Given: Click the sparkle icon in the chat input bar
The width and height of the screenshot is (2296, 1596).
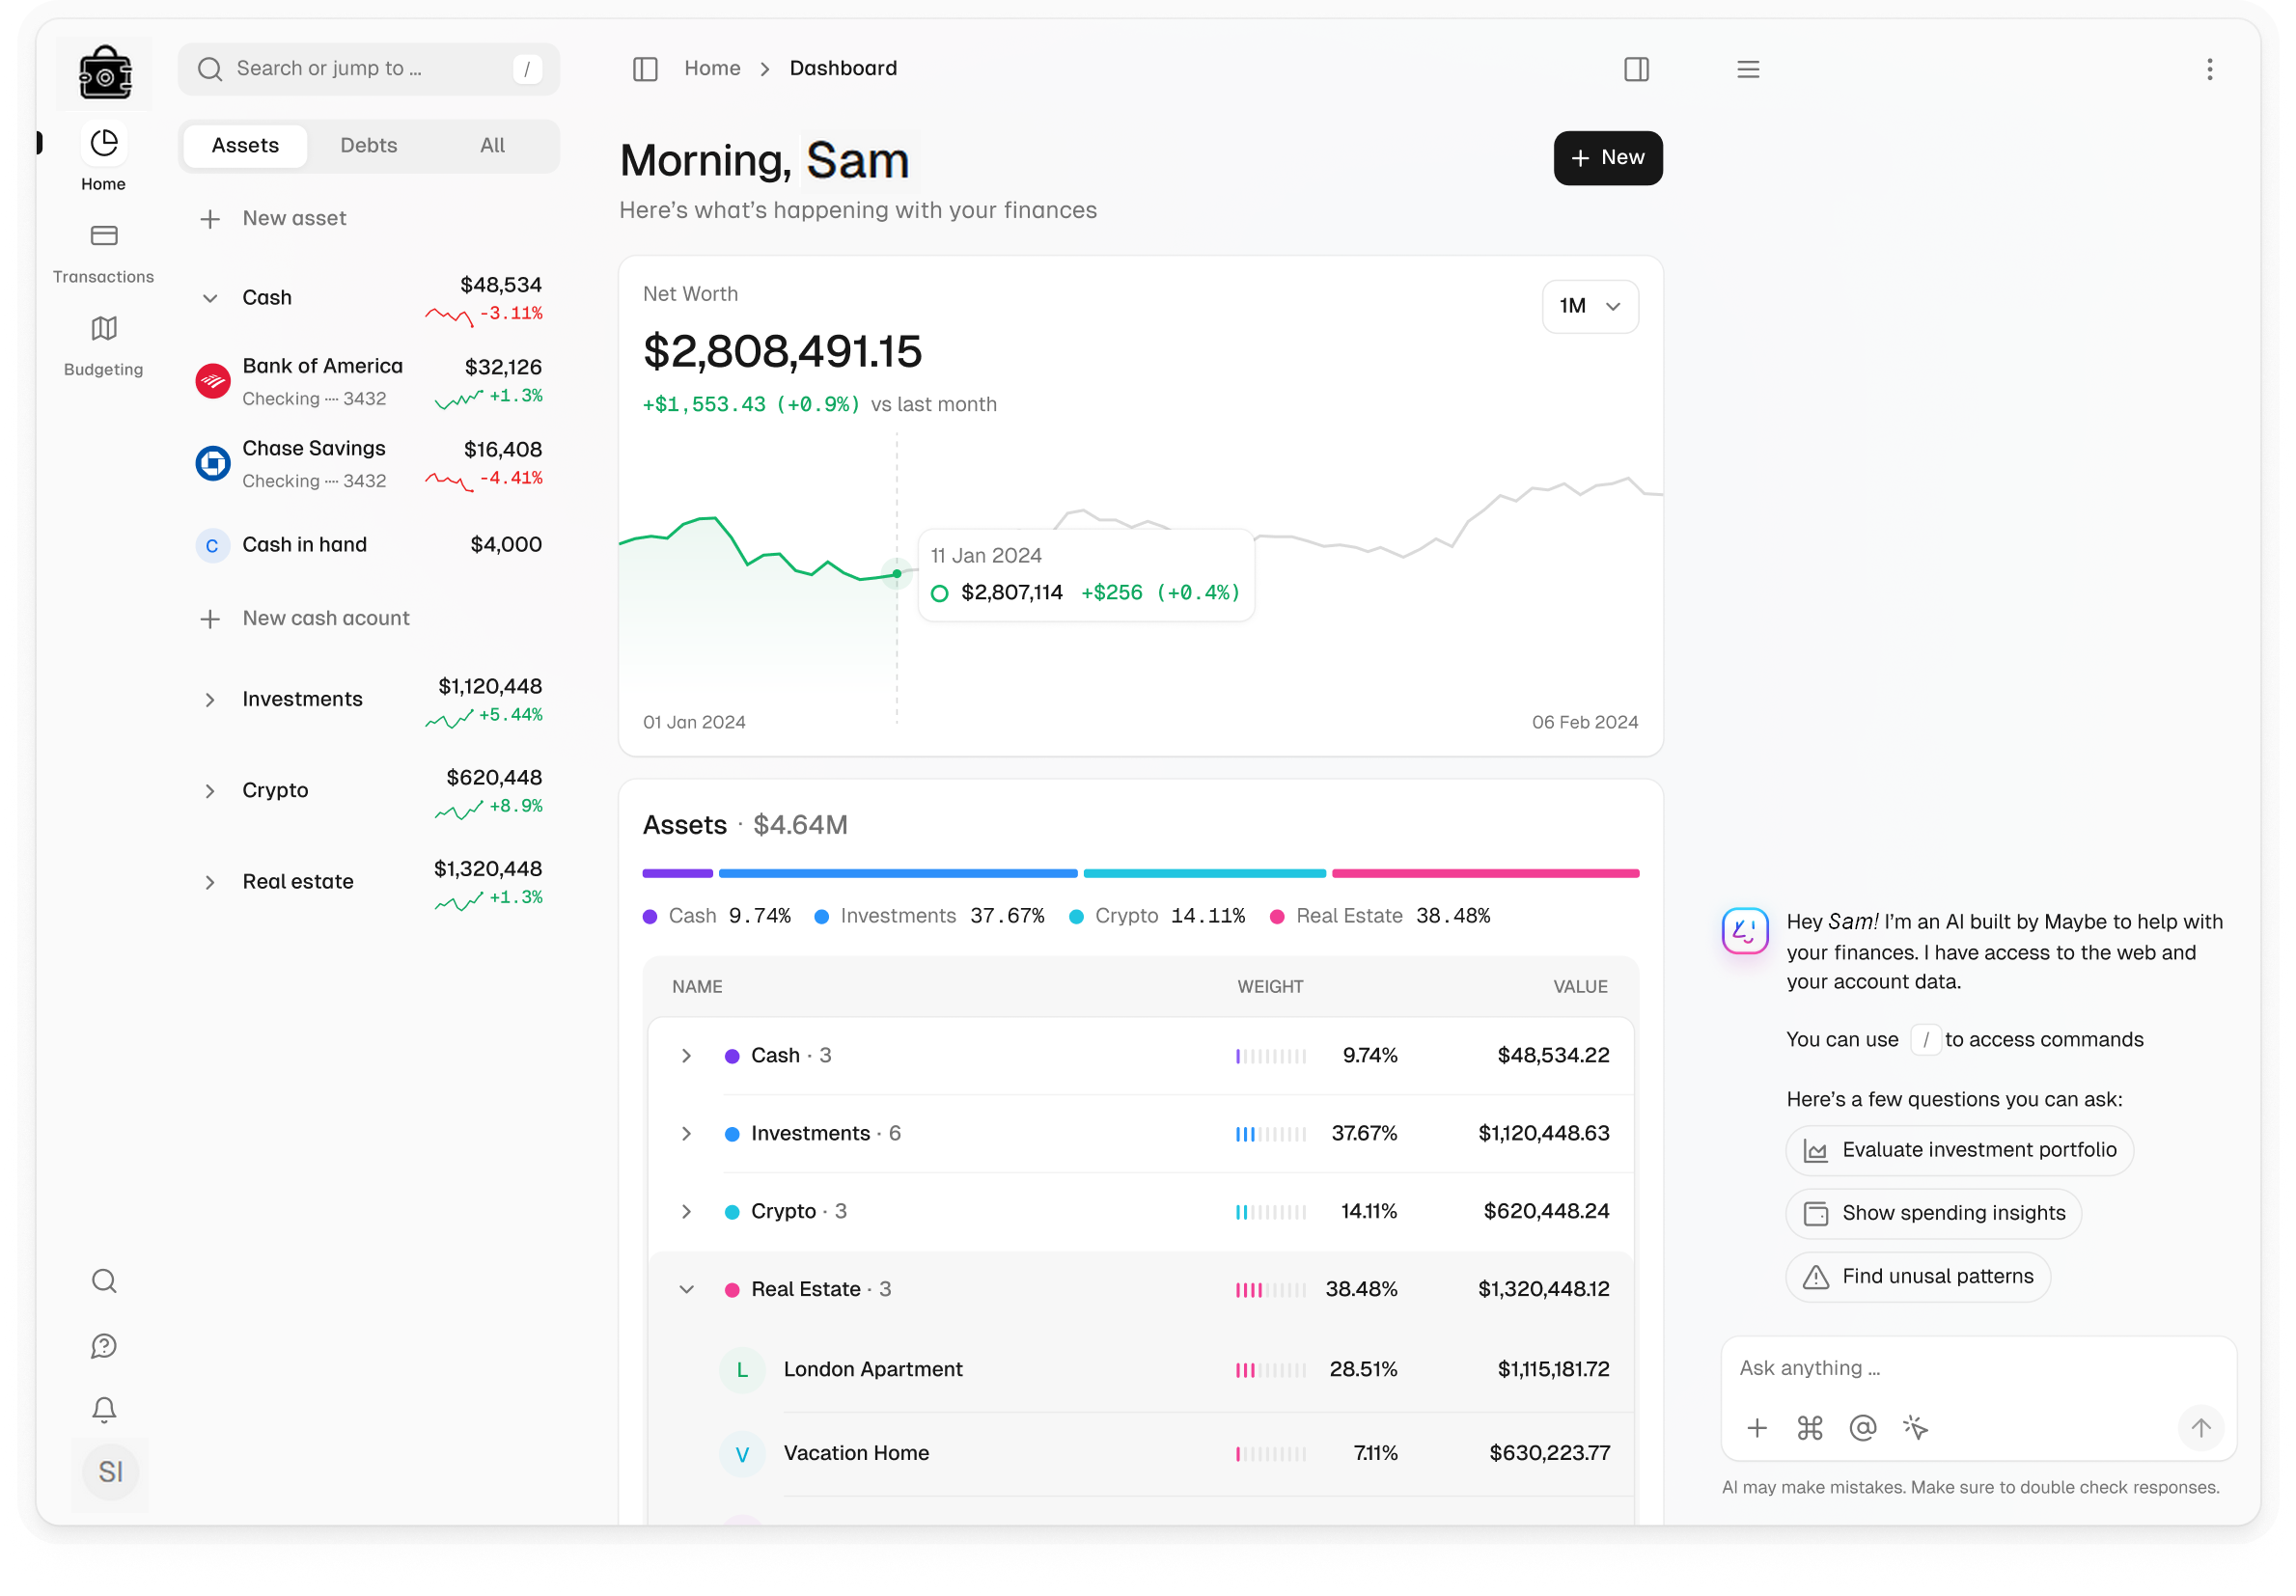Looking at the screenshot, I should [1915, 1428].
